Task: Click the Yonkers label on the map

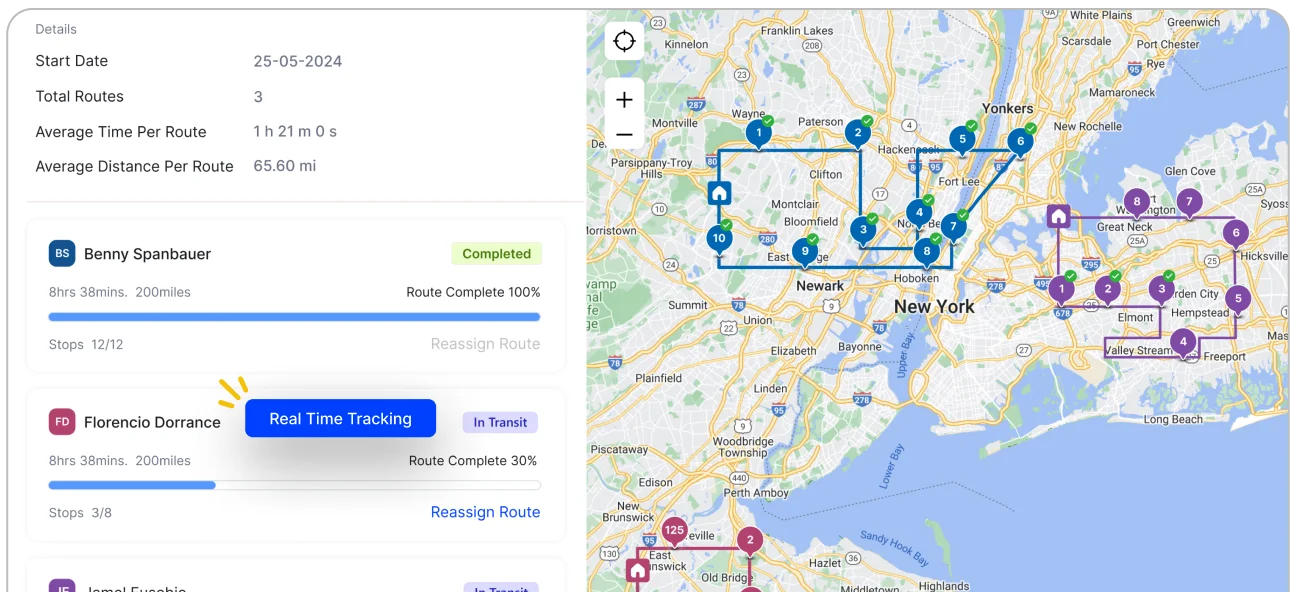Action: [1008, 108]
